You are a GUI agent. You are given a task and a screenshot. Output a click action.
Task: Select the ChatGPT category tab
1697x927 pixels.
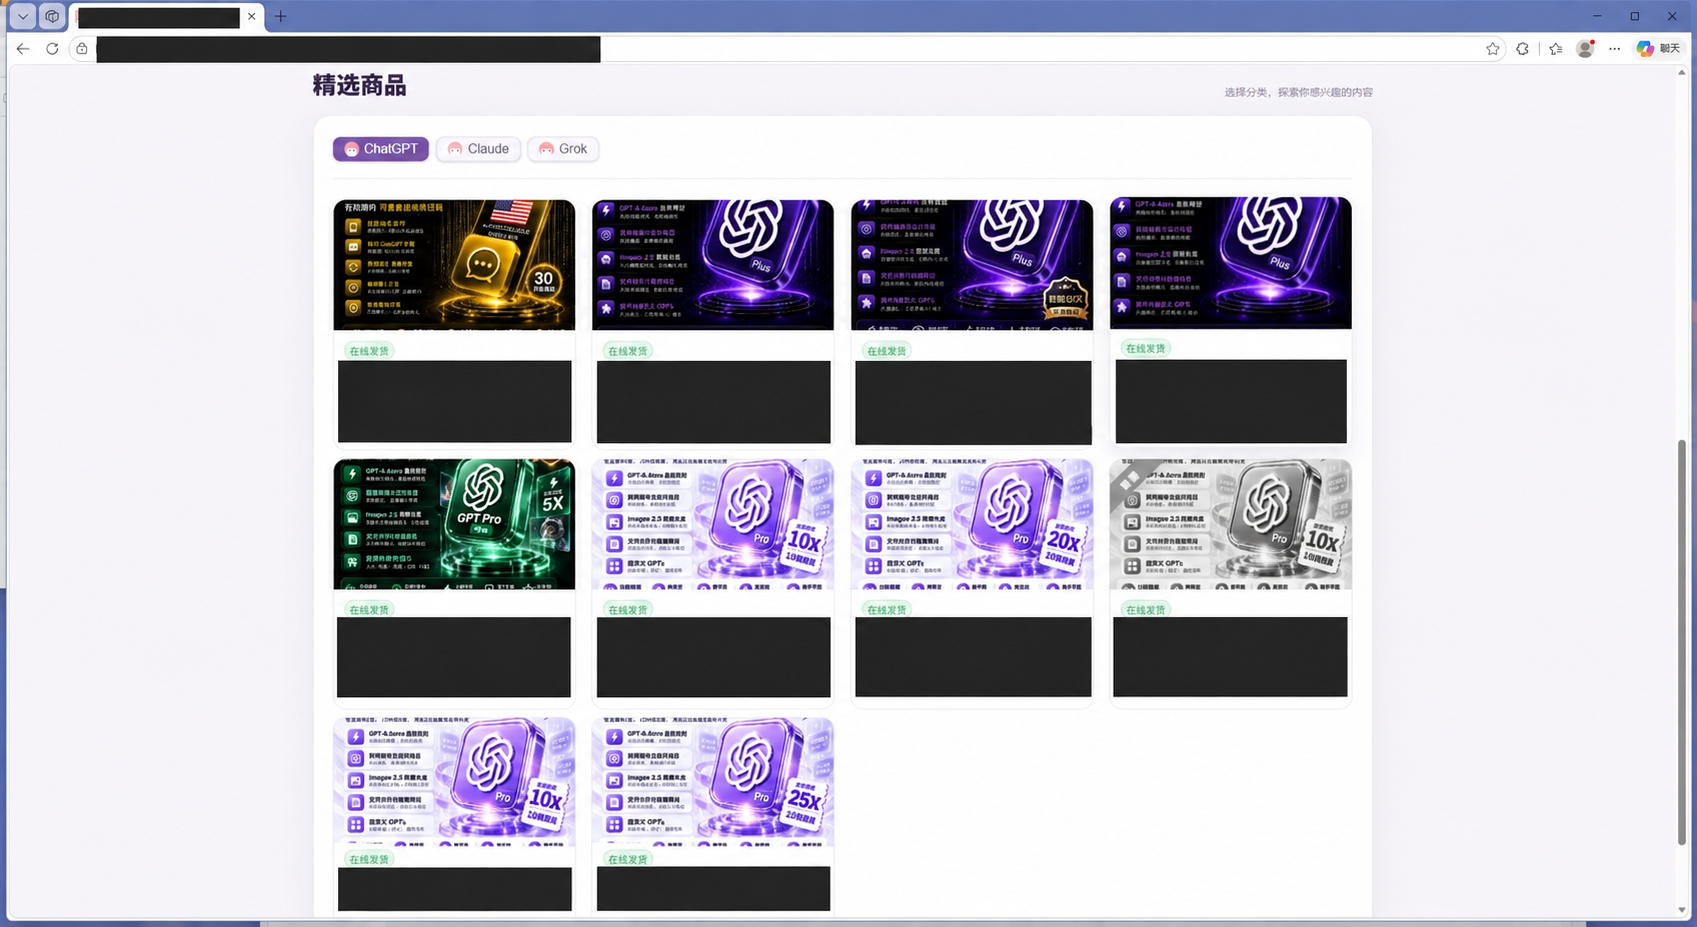pos(381,149)
